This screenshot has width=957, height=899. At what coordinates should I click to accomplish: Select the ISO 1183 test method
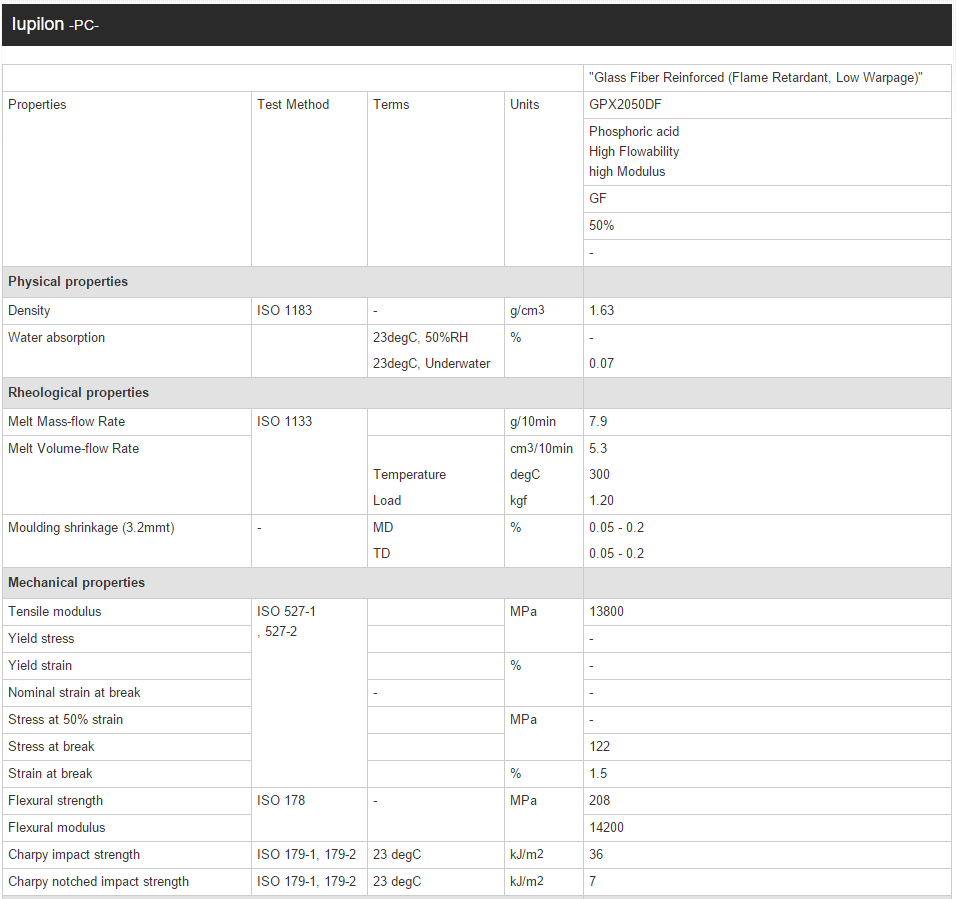point(284,310)
